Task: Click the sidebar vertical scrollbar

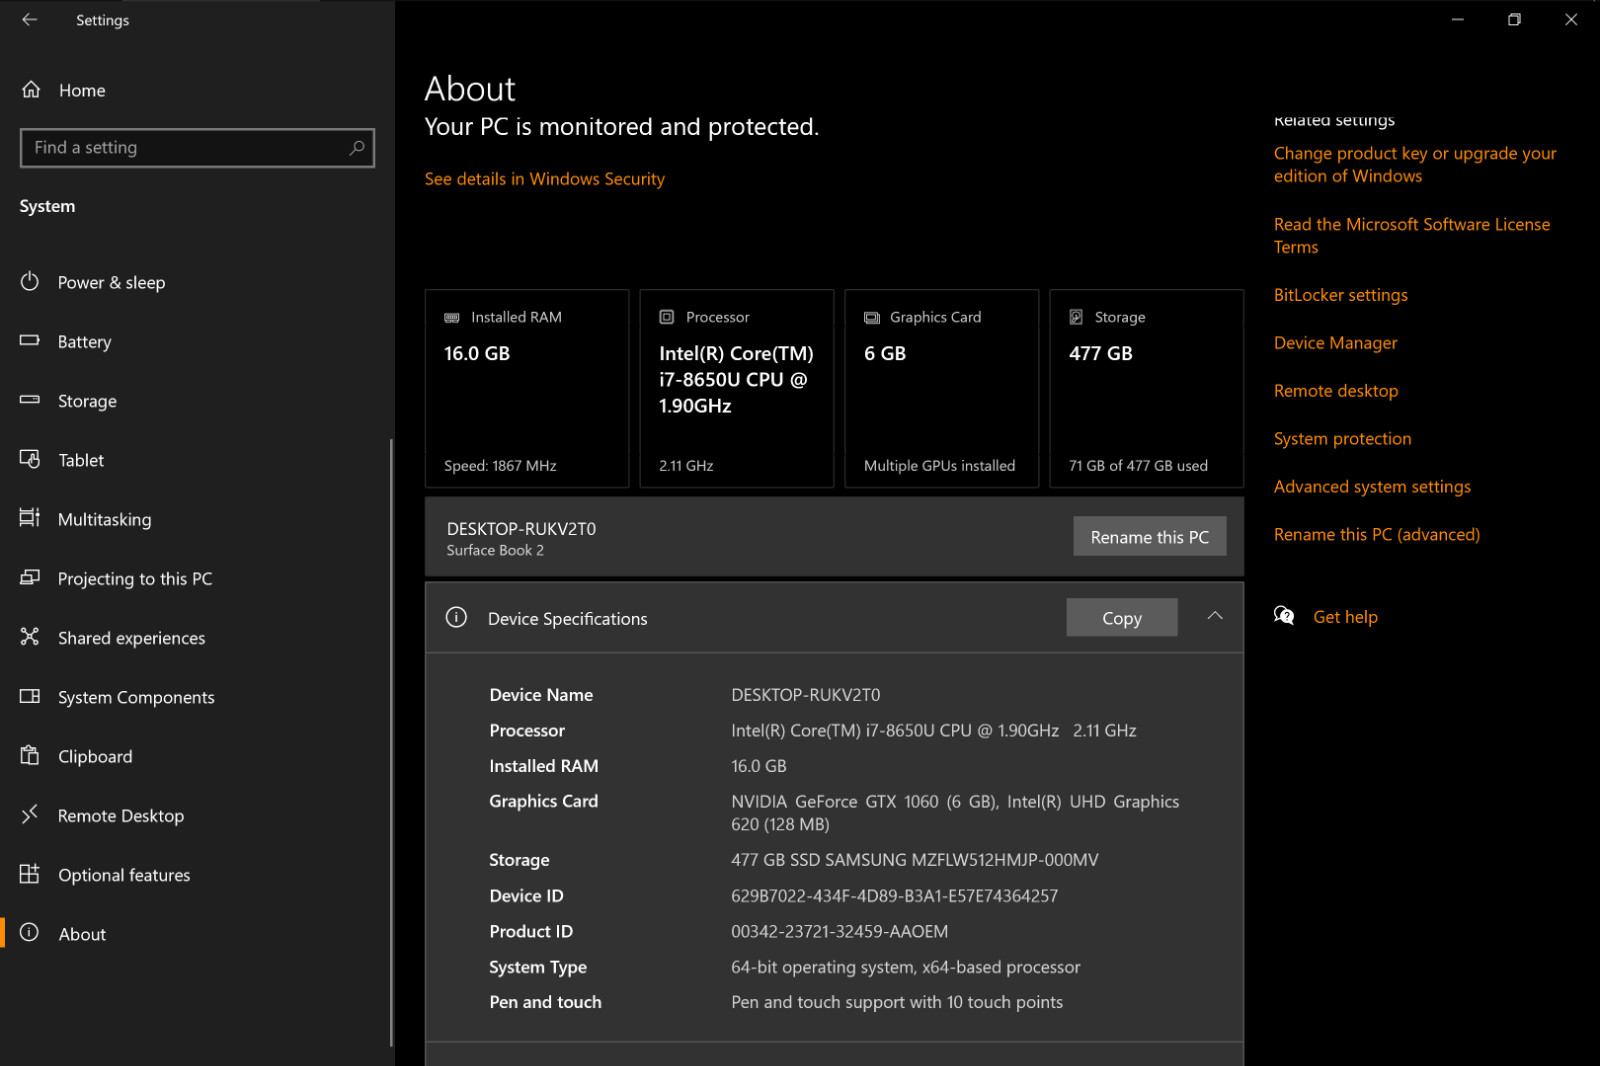Action: [x=391, y=742]
